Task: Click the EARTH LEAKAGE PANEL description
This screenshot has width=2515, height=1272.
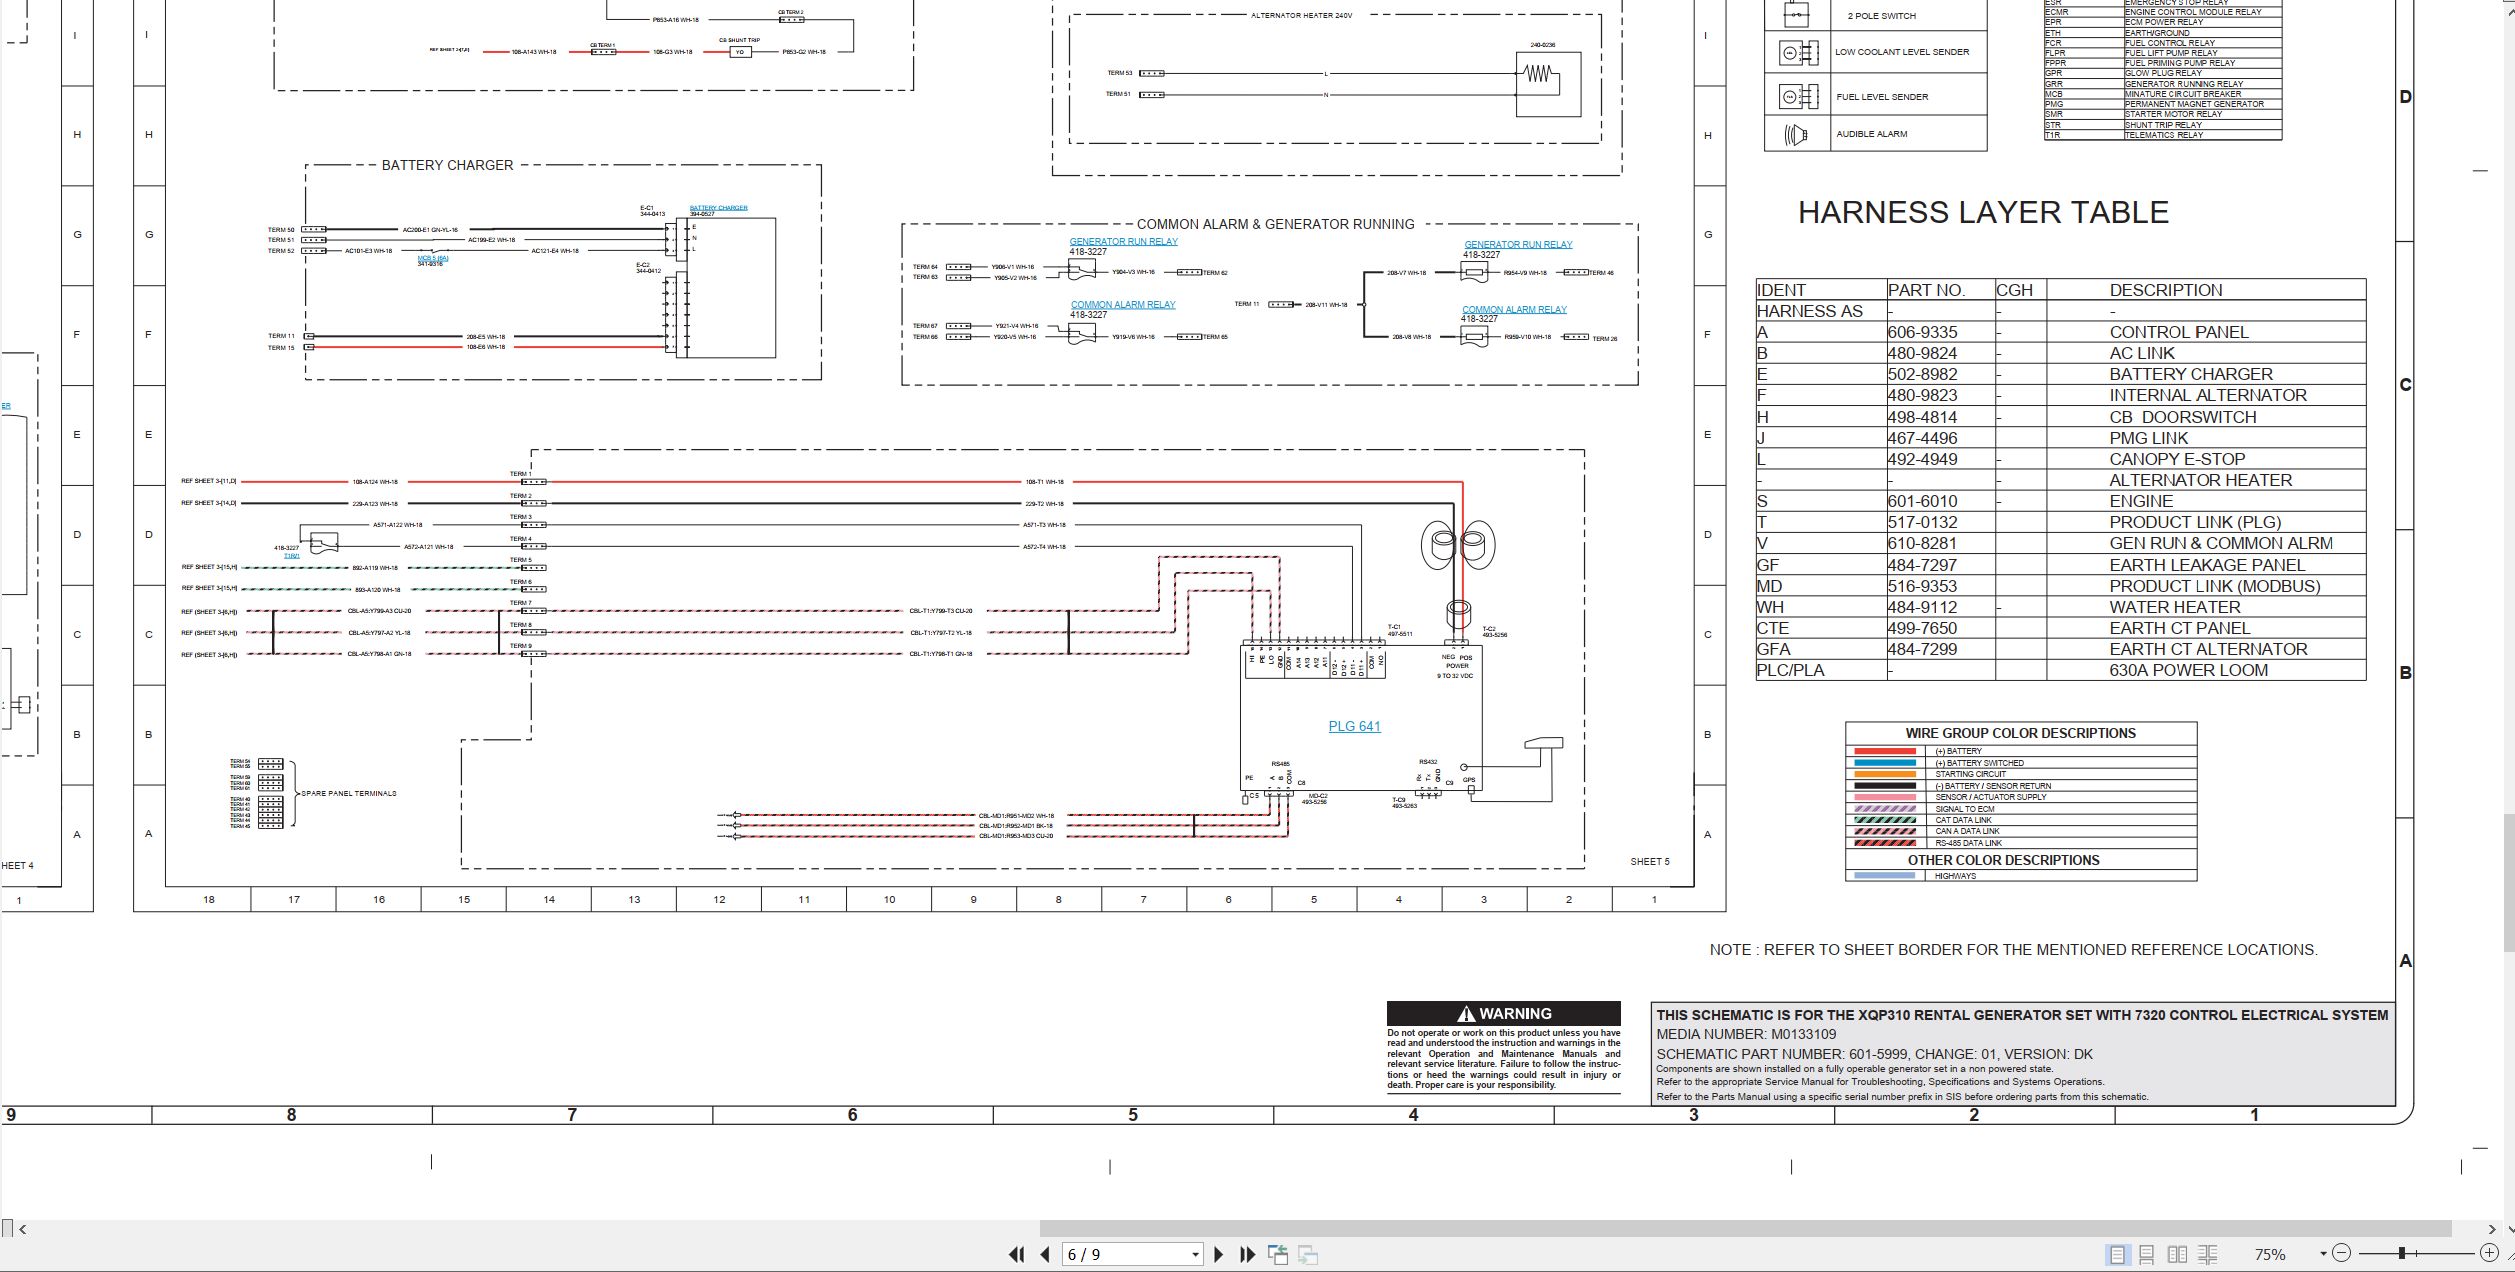Action: tap(2207, 565)
